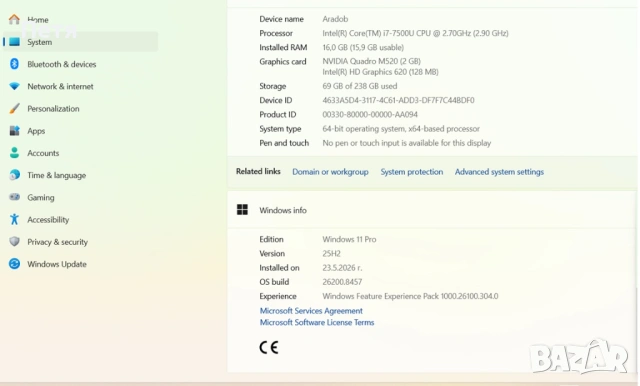Click the Home house icon in sidebar
The height and width of the screenshot is (386, 640).
14,19
